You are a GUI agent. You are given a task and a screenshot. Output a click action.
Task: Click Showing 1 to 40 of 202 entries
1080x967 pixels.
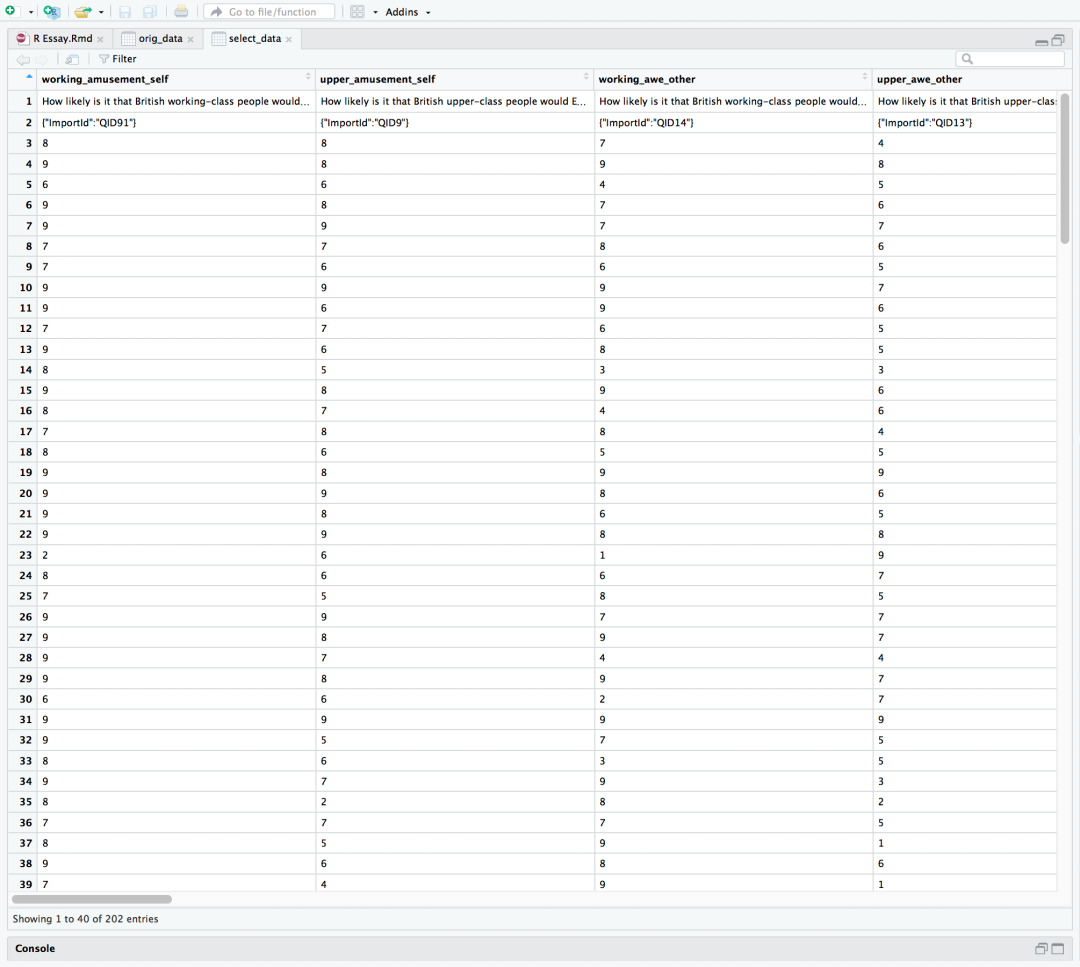tap(85, 919)
